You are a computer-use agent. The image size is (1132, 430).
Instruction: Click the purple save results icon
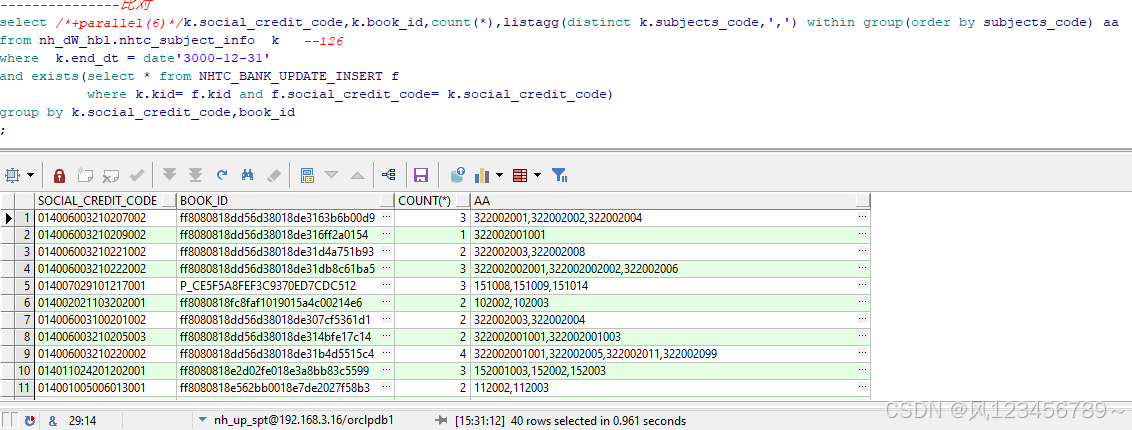(421, 175)
